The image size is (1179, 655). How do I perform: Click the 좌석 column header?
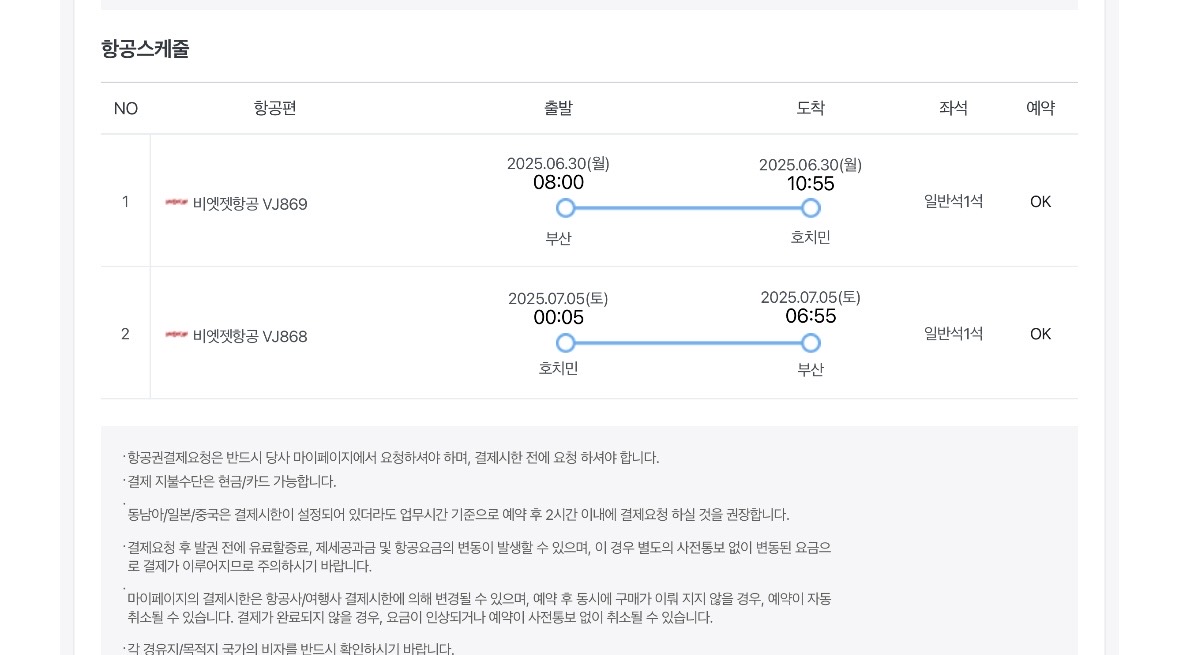point(953,108)
